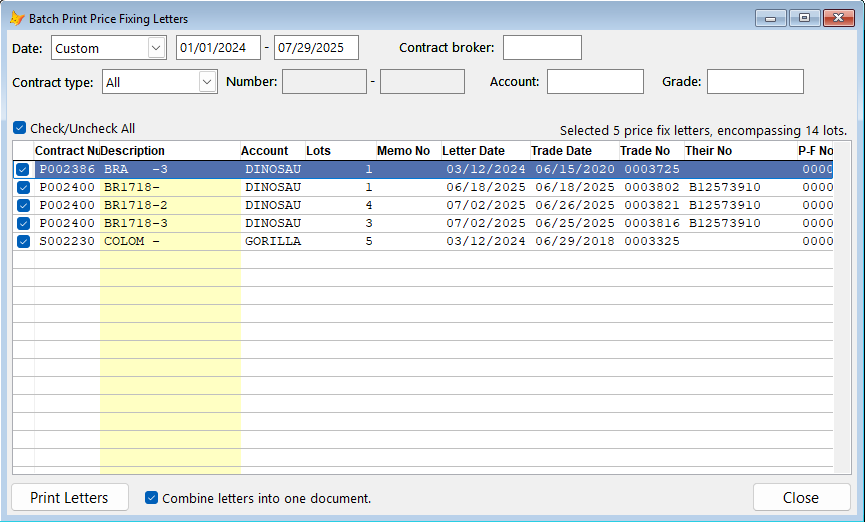Click the vertical scrollbar of the table
The image size is (865, 522).
point(842,307)
